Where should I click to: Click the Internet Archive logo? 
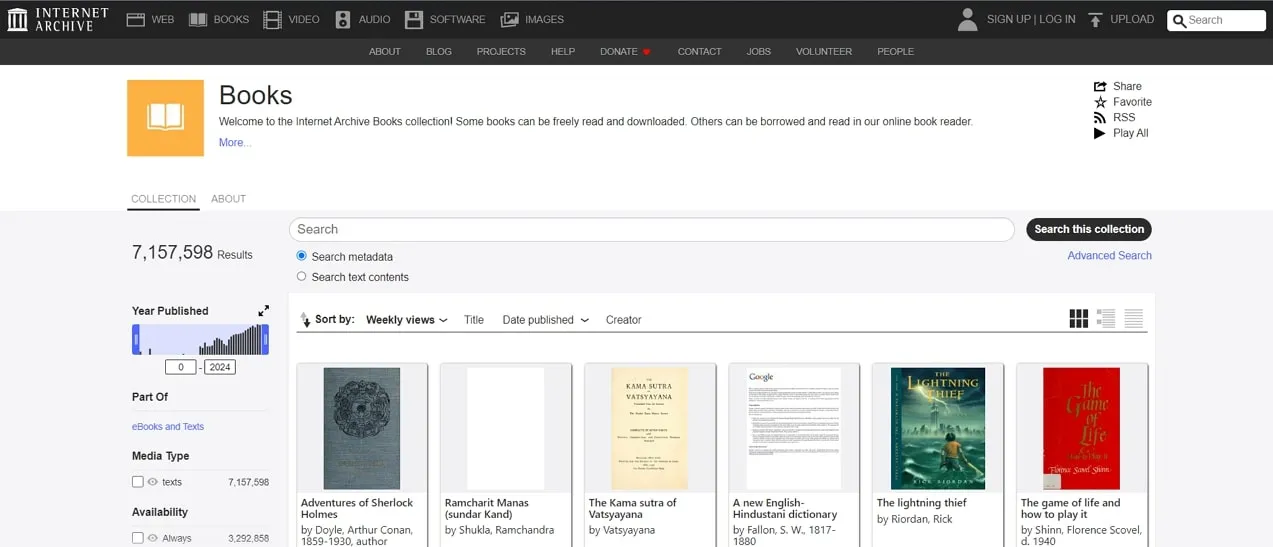(x=58, y=19)
